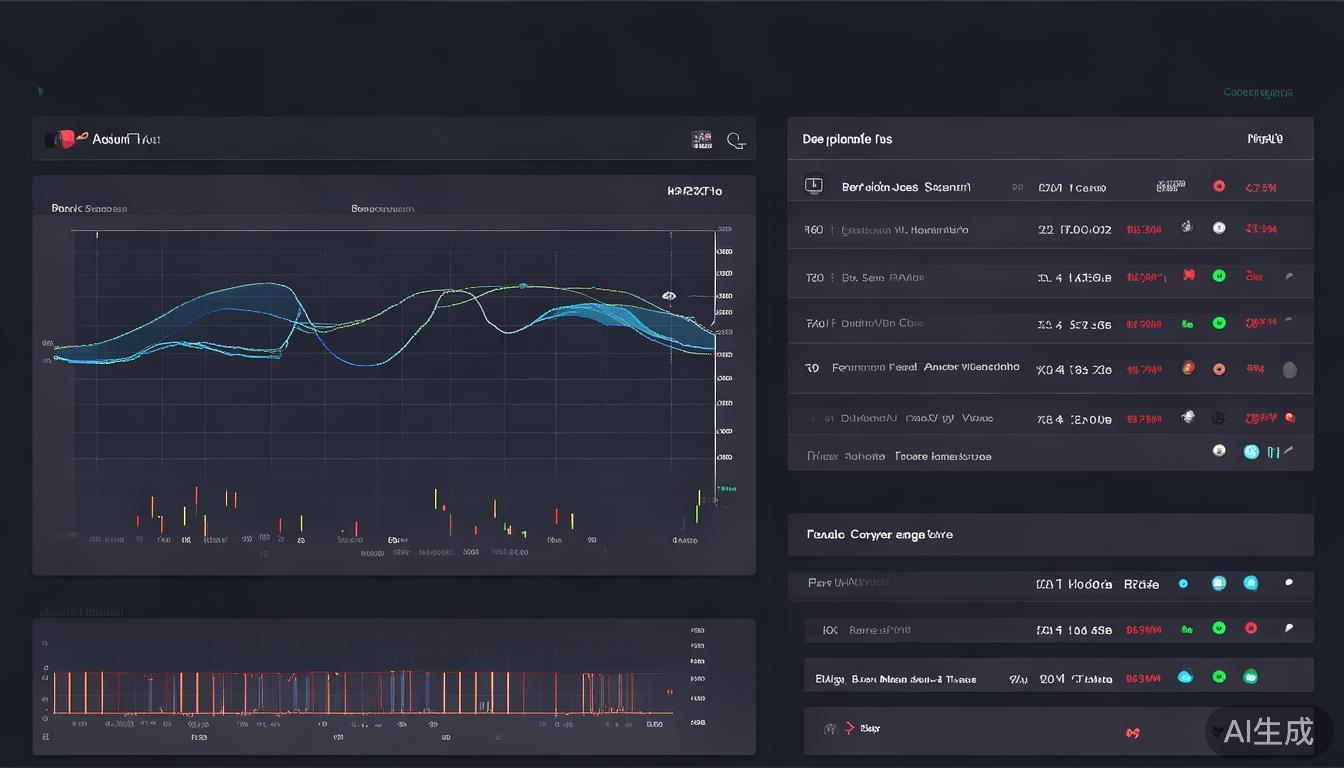Image resolution: width=1344 pixels, height=768 pixels.
Task: Click the cyan data point on line chart peak
Action: (x=522, y=286)
